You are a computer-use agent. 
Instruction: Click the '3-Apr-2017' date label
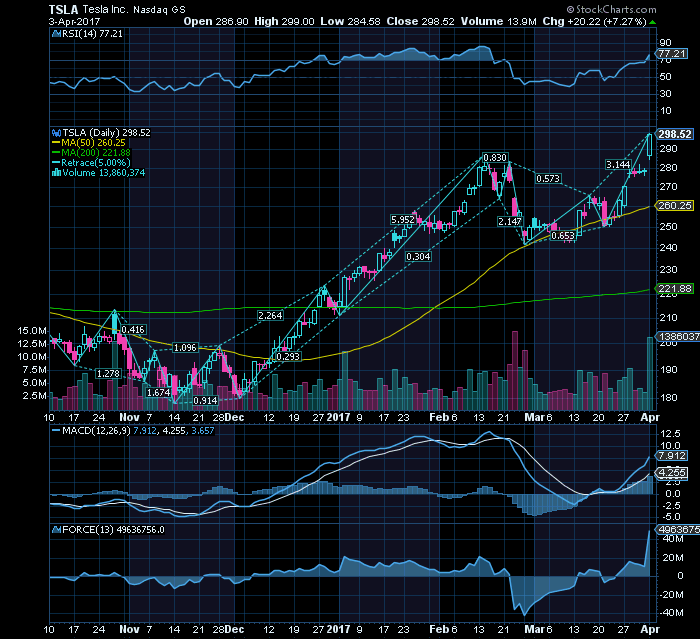75,21
